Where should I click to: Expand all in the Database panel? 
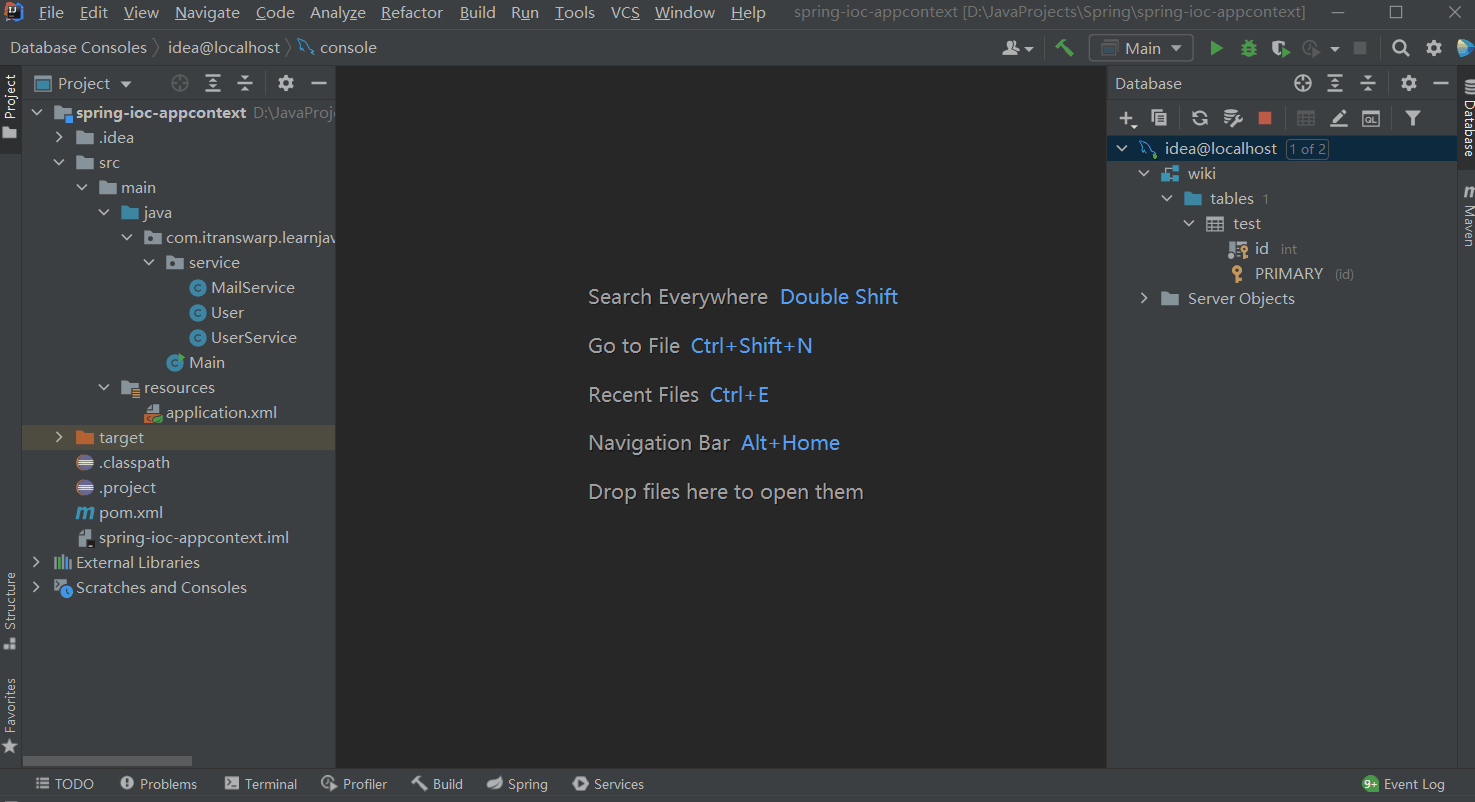[1335, 84]
